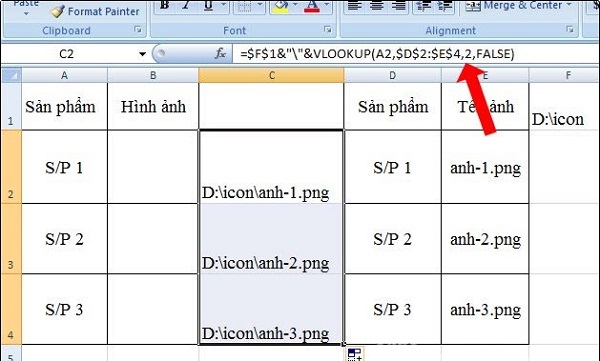Select column A header
The width and height of the screenshot is (600, 361).
click(64, 75)
